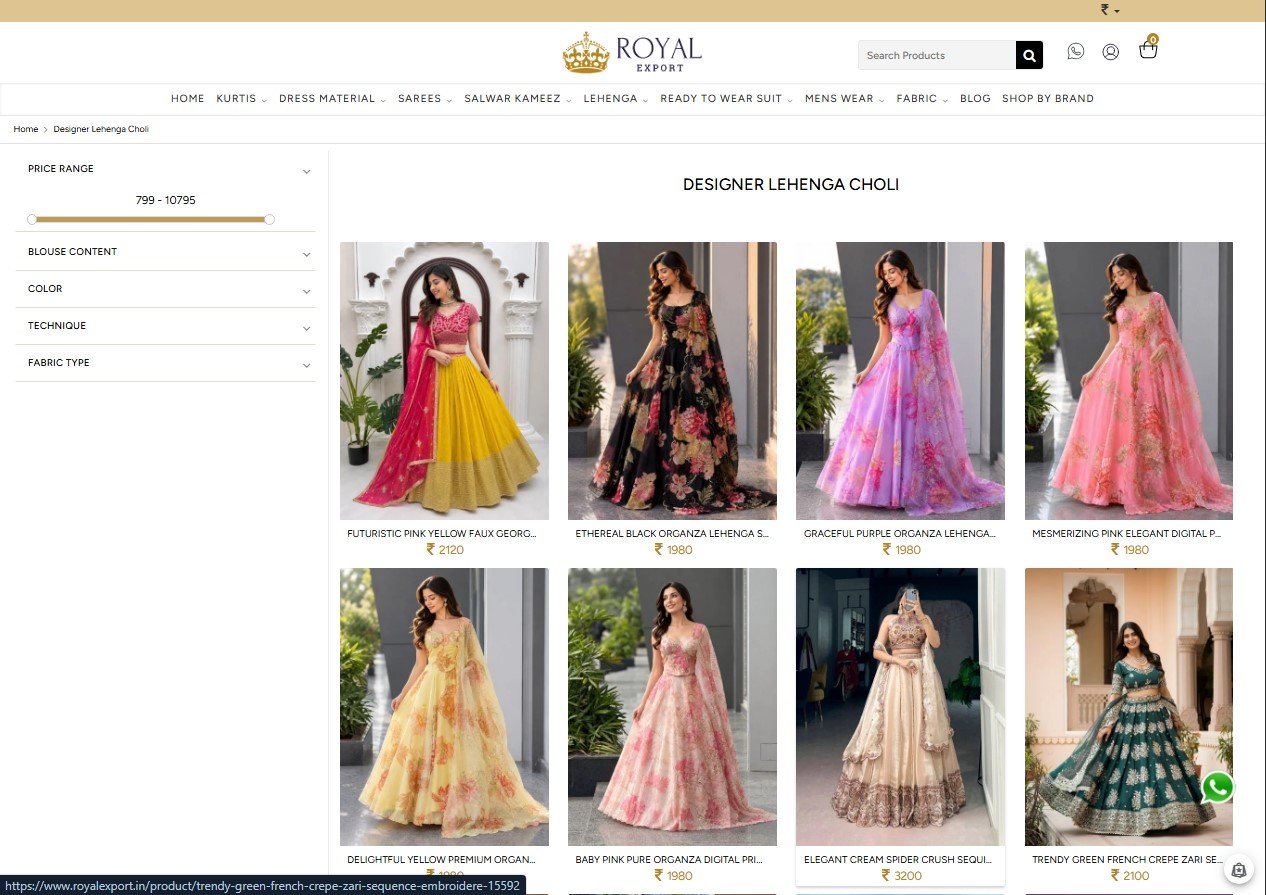Image resolution: width=1266 pixels, height=895 pixels.
Task: Open the shopping cart icon
Action: coord(1148,49)
